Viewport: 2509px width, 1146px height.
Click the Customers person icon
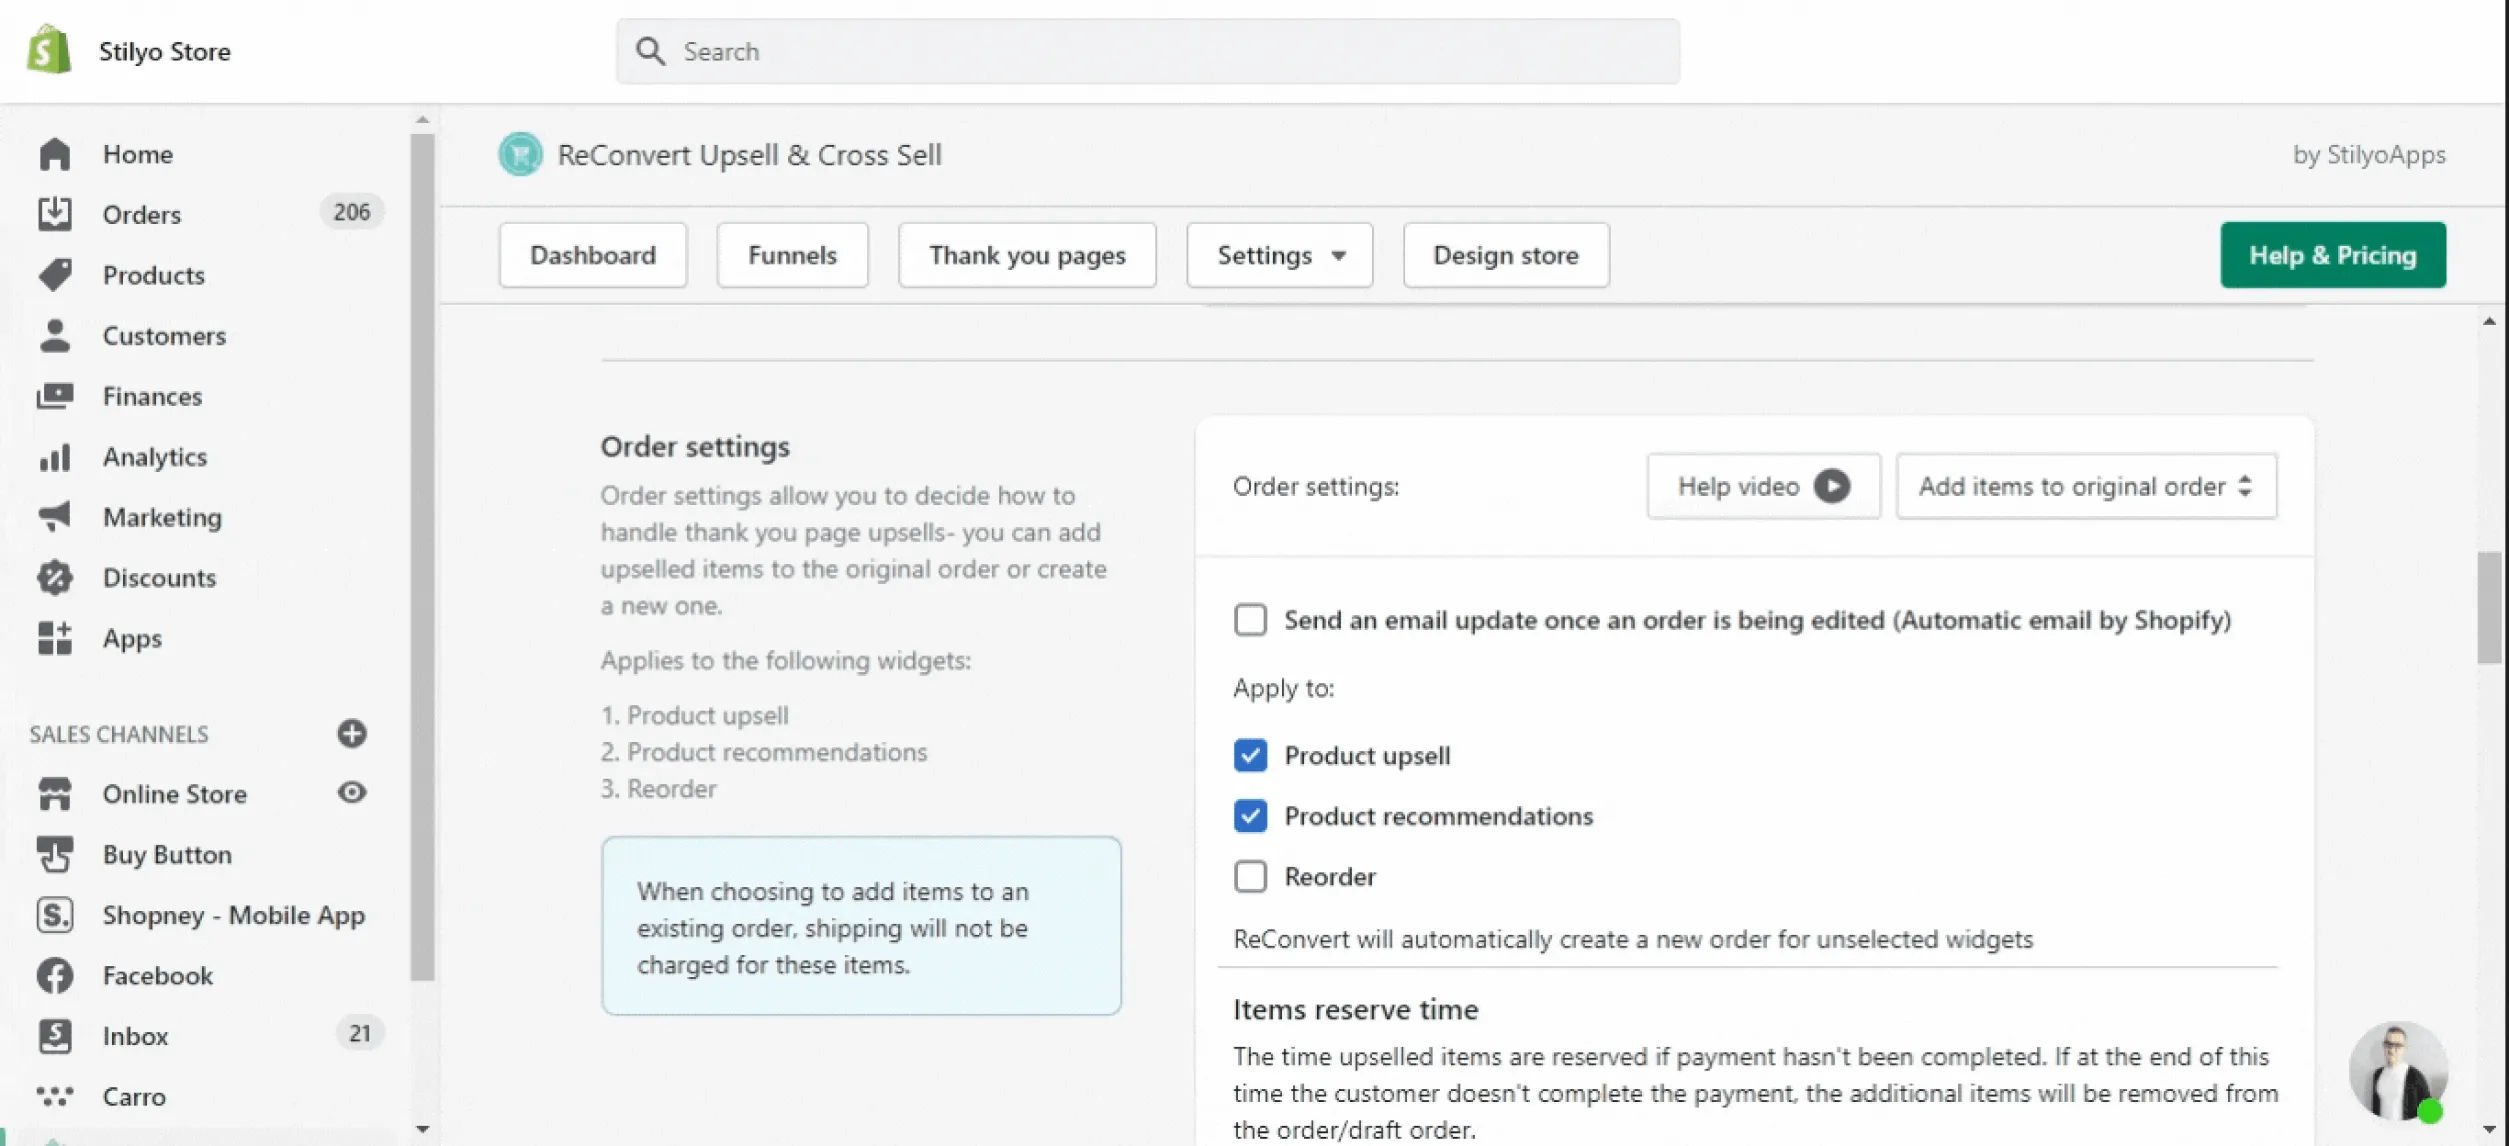(55, 335)
